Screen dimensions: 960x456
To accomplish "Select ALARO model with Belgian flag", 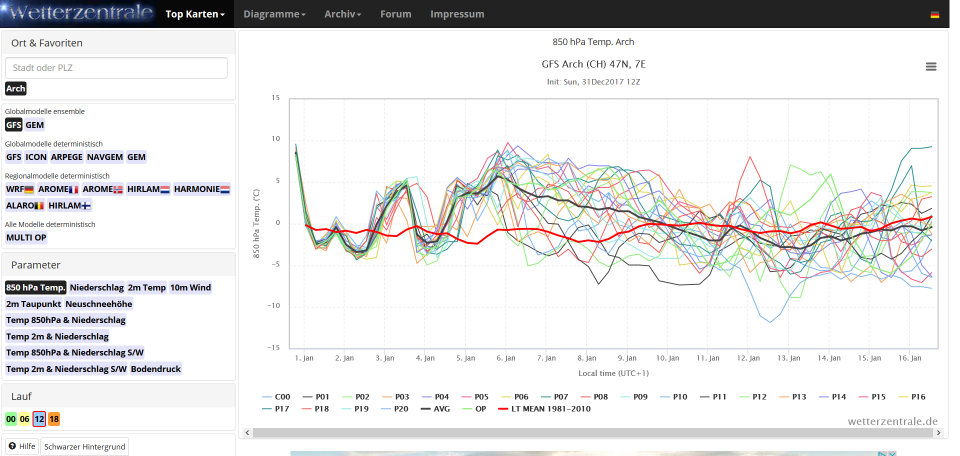I will [x=25, y=205].
